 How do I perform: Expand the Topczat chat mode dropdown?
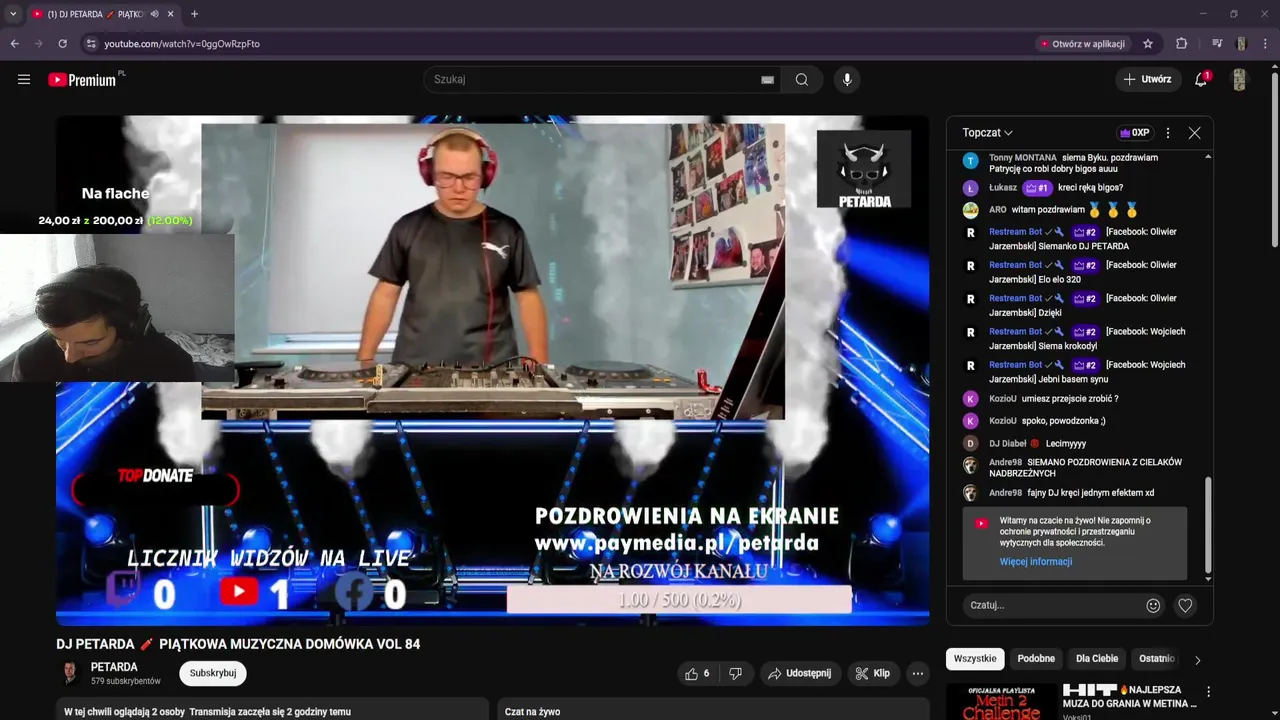[987, 133]
